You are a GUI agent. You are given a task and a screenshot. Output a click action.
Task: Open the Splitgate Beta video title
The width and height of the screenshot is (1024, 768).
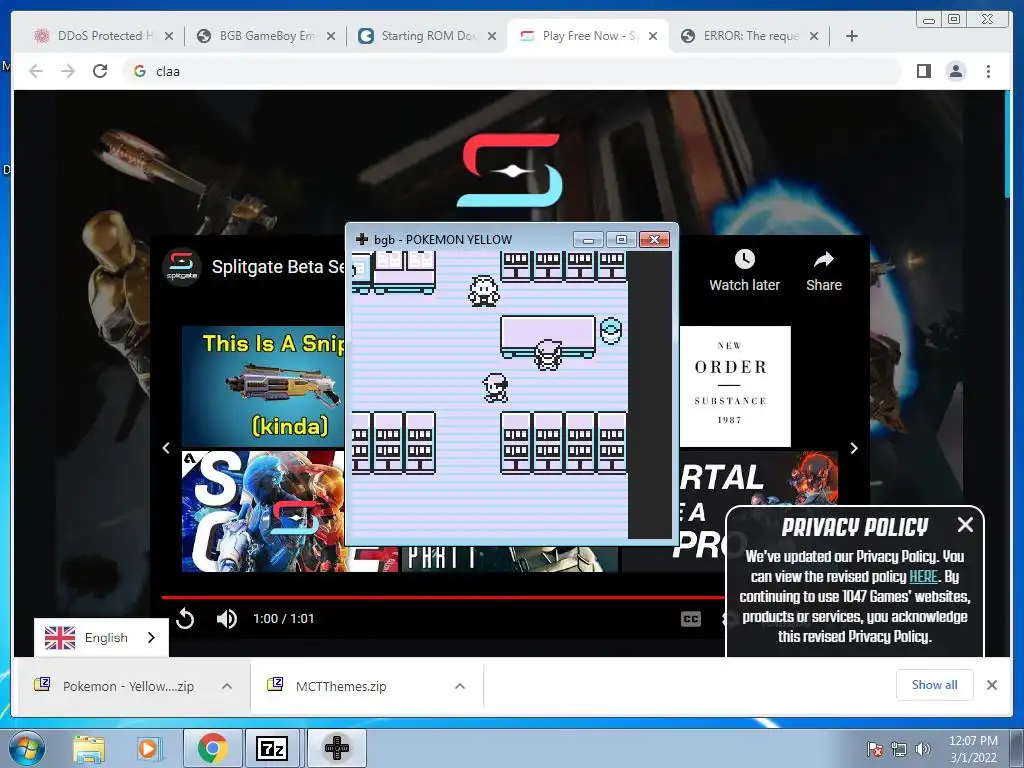point(278,266)
